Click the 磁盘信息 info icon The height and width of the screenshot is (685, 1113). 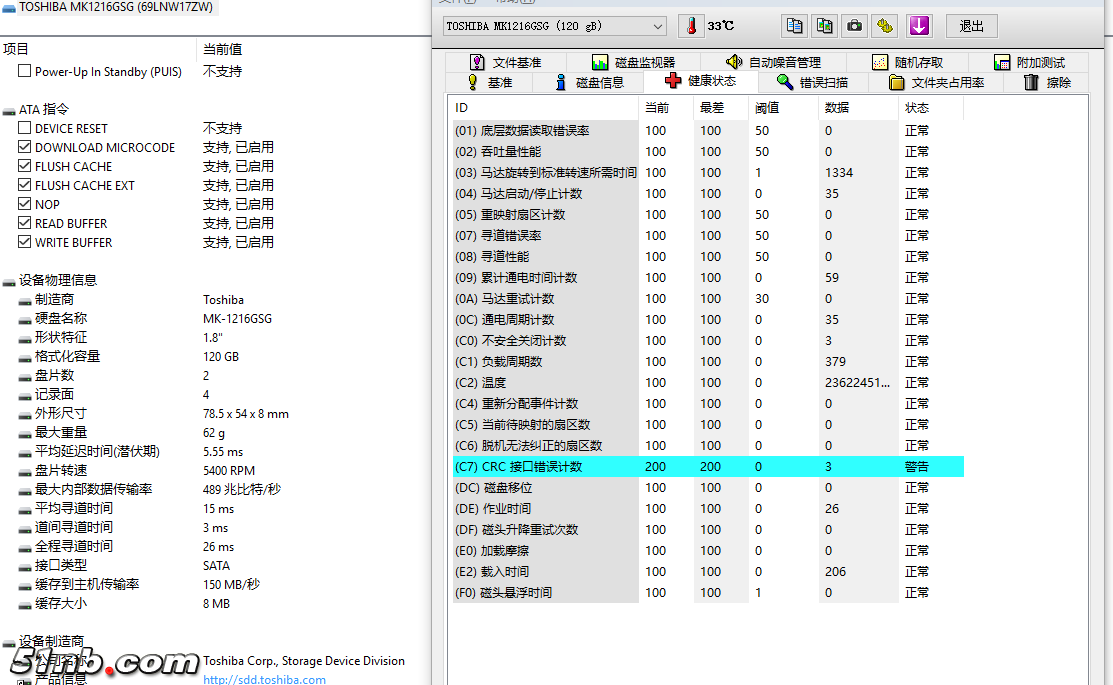point(560,82)
